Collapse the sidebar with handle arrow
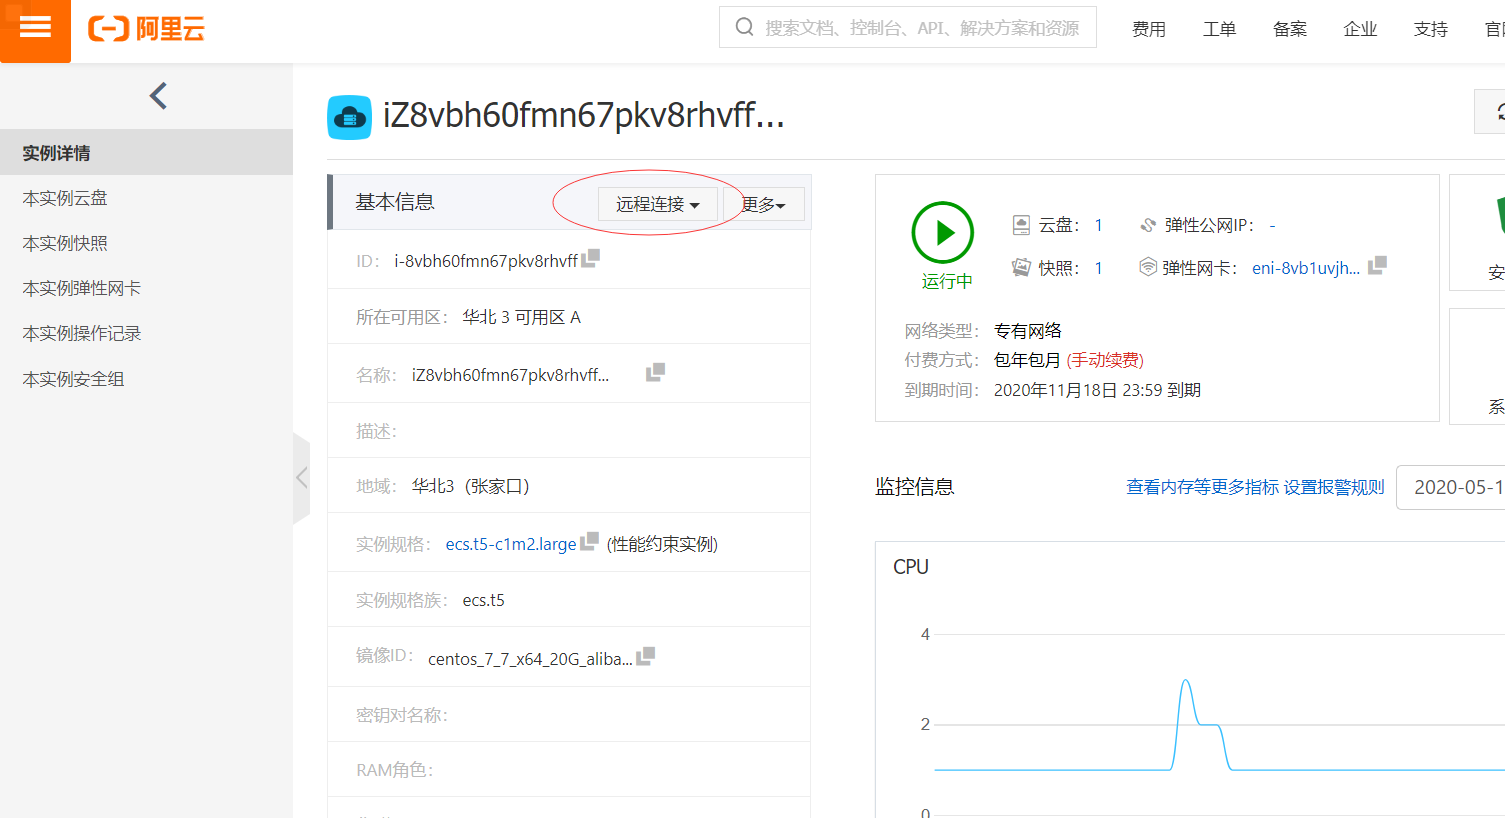The height and width of the screenshot is (818, 1505). click(301, 478)
